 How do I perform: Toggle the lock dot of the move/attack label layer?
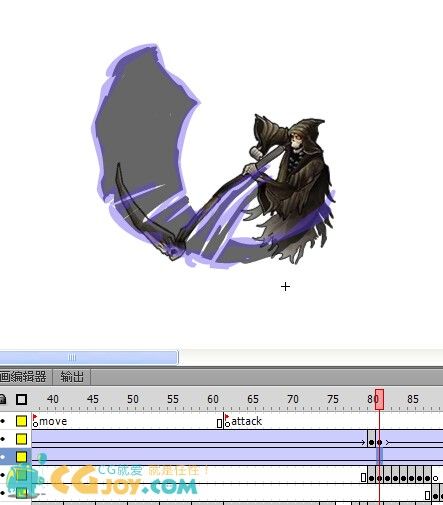click(x=3, y=421)
